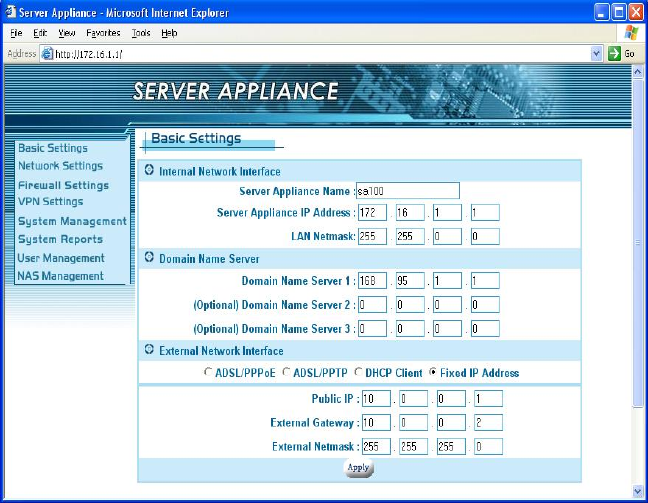Open the Favorites menu
648x503 pixels.
click(x=103, y=33)
